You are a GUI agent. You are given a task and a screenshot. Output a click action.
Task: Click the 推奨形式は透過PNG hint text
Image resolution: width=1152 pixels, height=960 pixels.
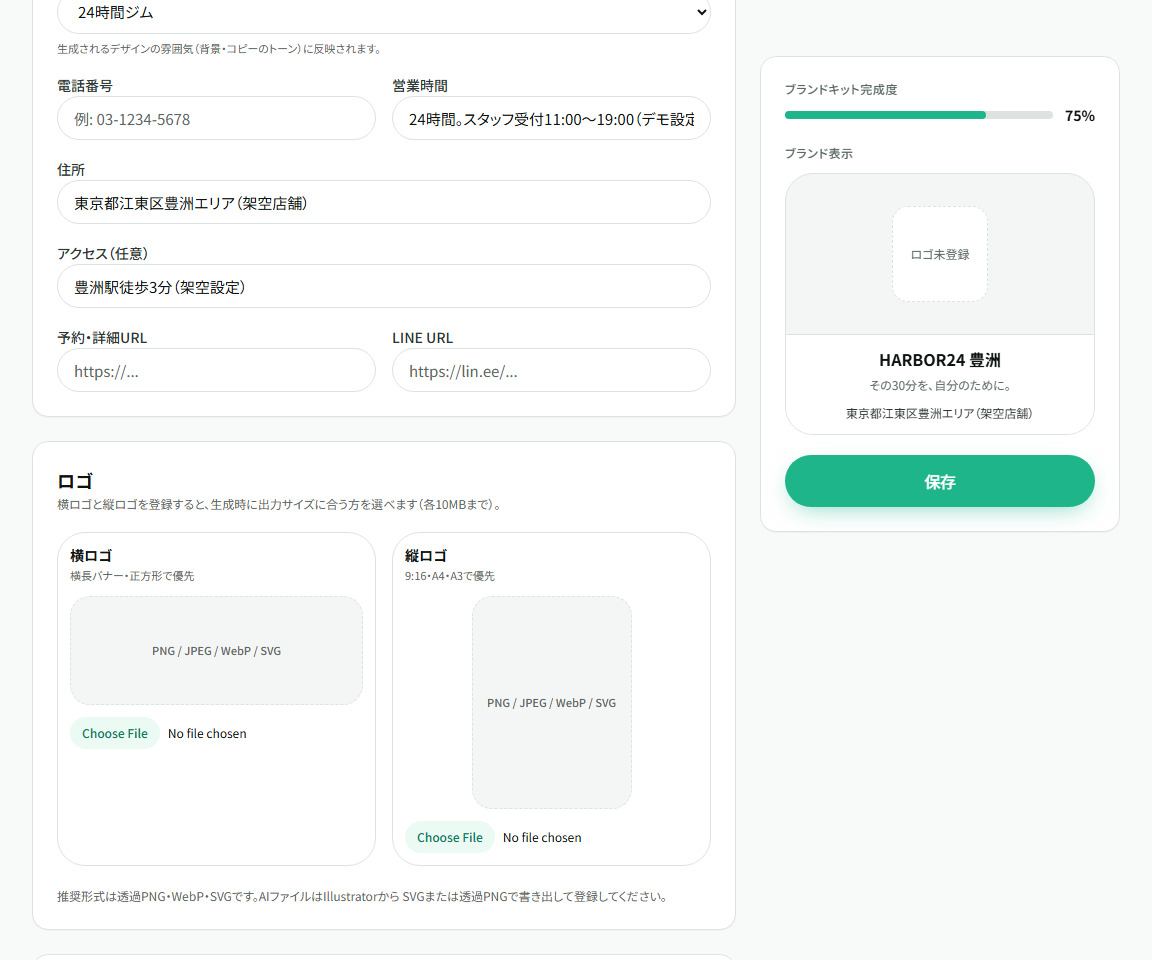pos(364,896)
